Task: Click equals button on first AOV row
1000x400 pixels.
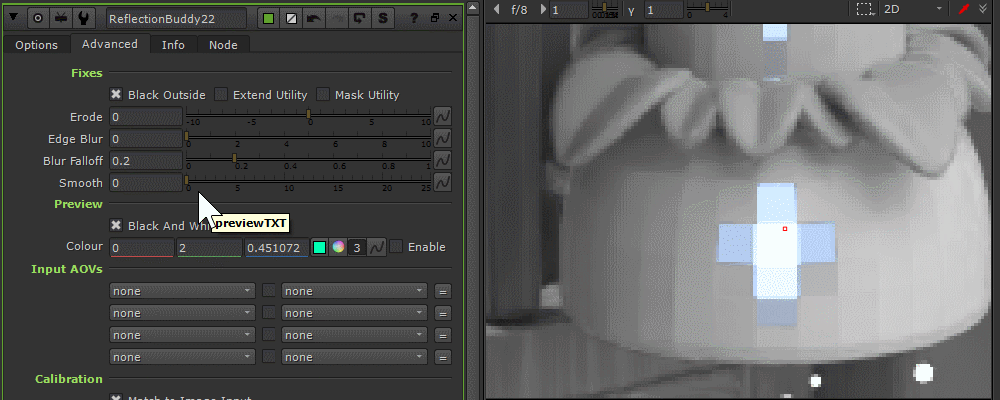Action: (x=443, y=292)
